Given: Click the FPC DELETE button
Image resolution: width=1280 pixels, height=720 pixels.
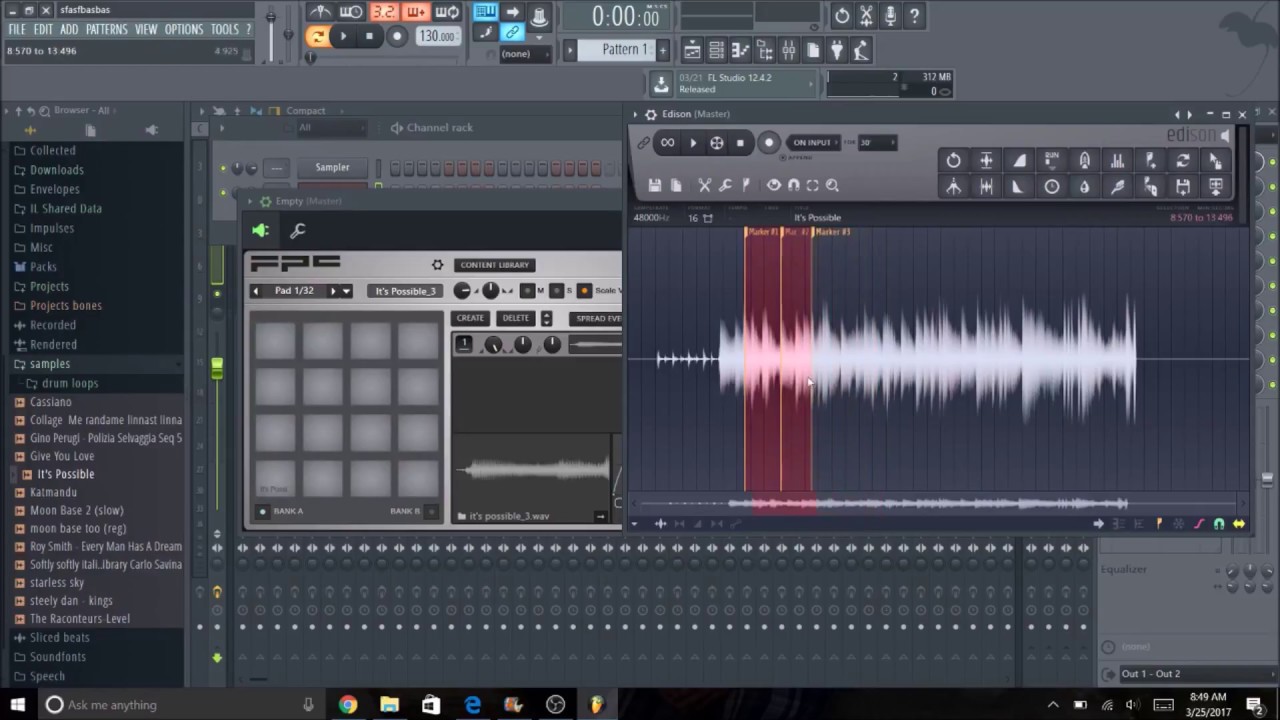Looking at the screenshot, I should (516, 318).
